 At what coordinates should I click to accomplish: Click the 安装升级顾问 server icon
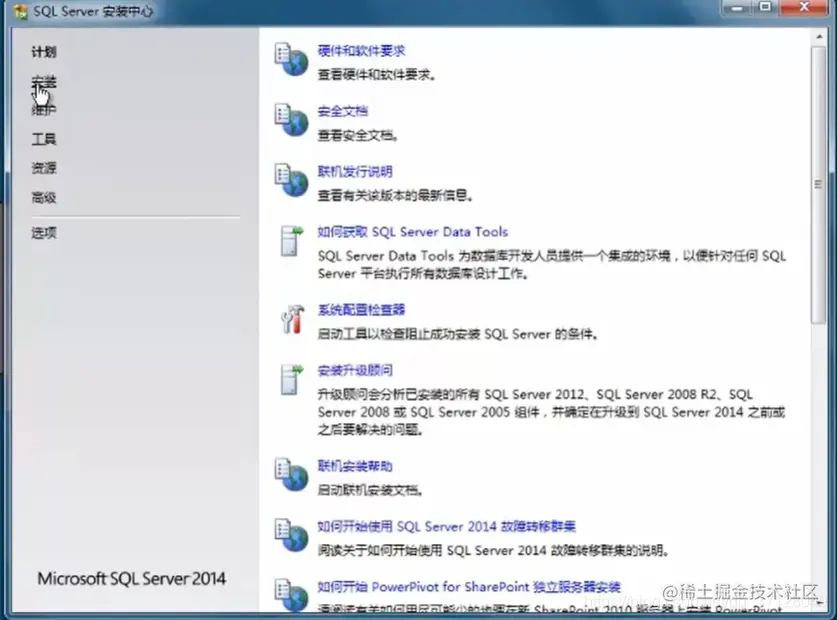coord(291,379)
